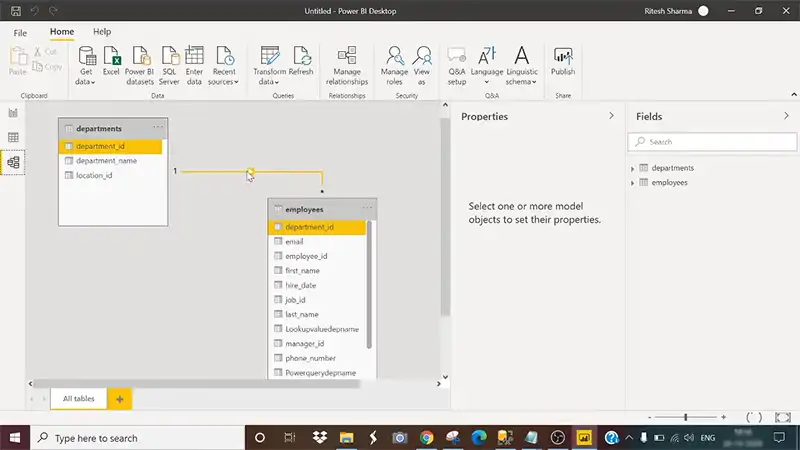
Task: Open Manage relationships dialog
Action: point(347,65)
